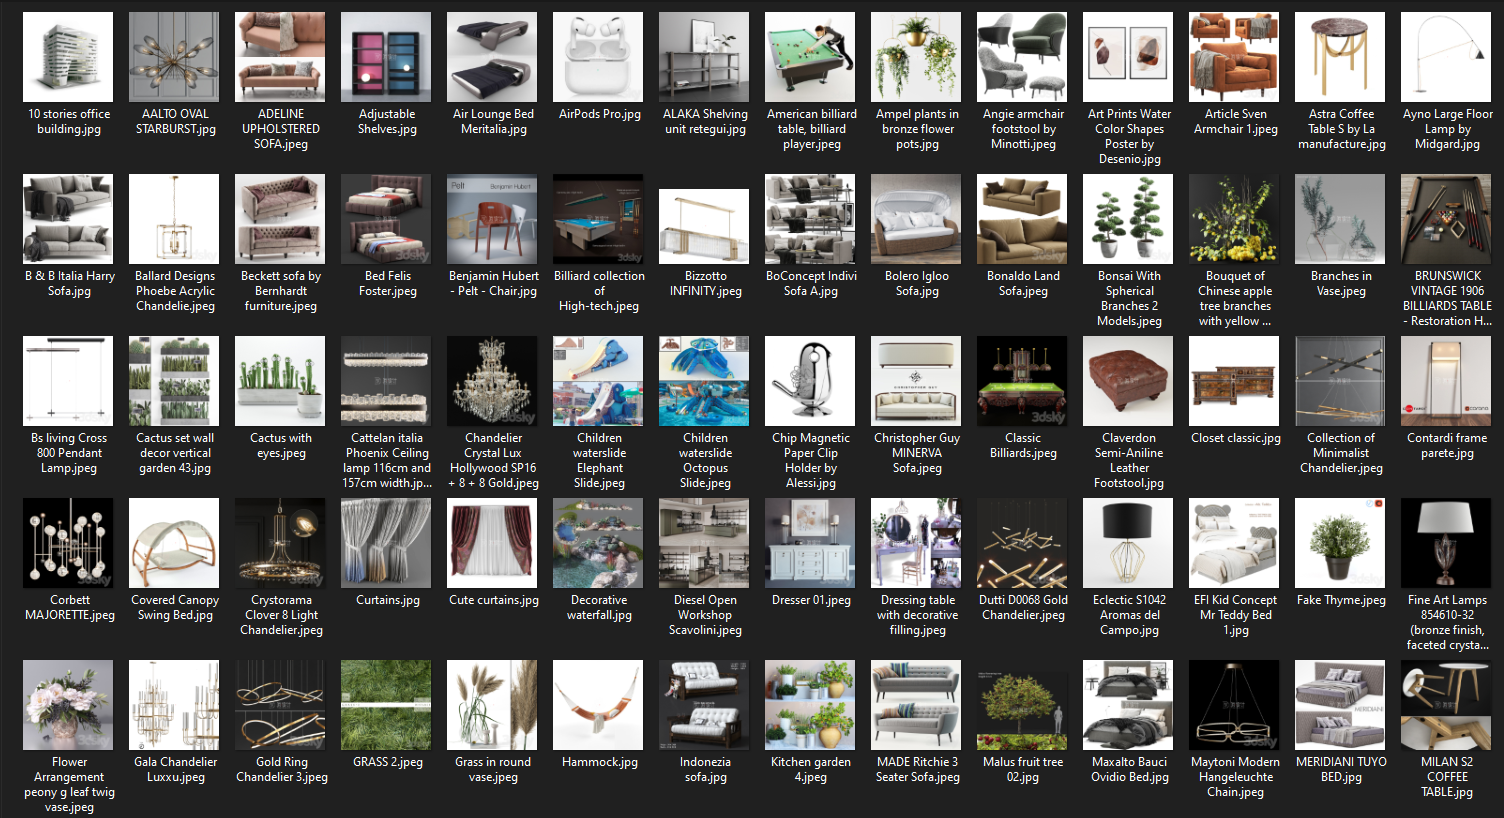Screen dimensions: 1504x818
Task: Select the Fake Thyme.jpeg thumbnail
Action: point(1341,543)
